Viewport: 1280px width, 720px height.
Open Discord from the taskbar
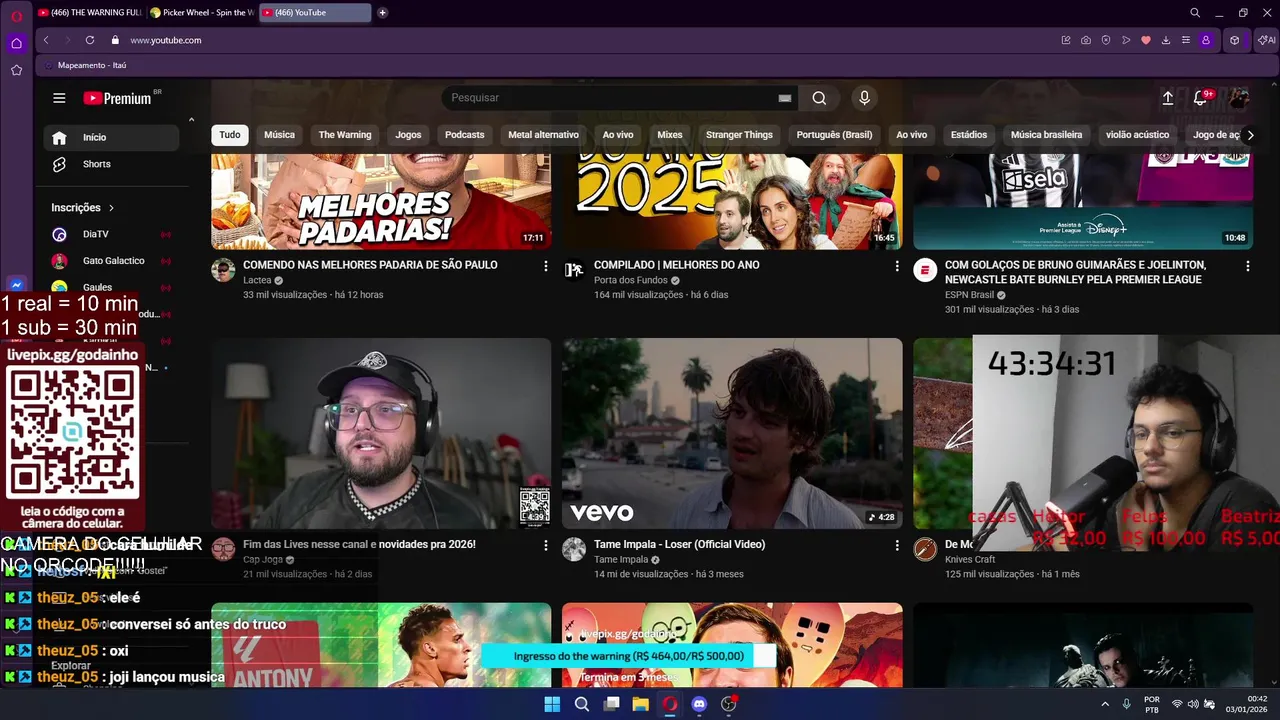pyautogui.click(x=699, y=704)
